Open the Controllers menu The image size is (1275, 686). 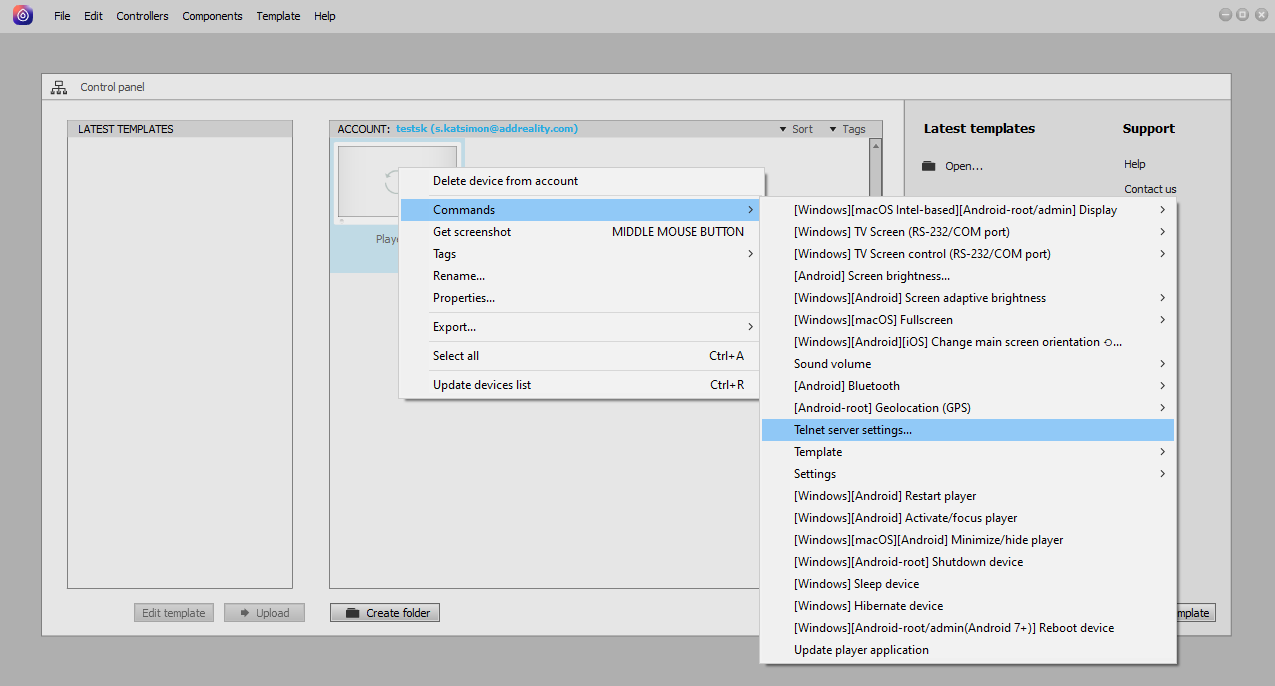pyautogui.click(x=142, y=16)
